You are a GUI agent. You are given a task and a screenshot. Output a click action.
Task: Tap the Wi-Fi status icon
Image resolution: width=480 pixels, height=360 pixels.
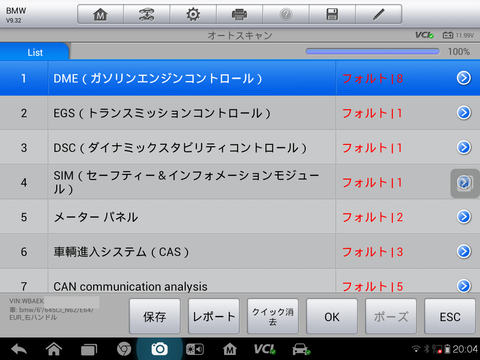(416, 349)
